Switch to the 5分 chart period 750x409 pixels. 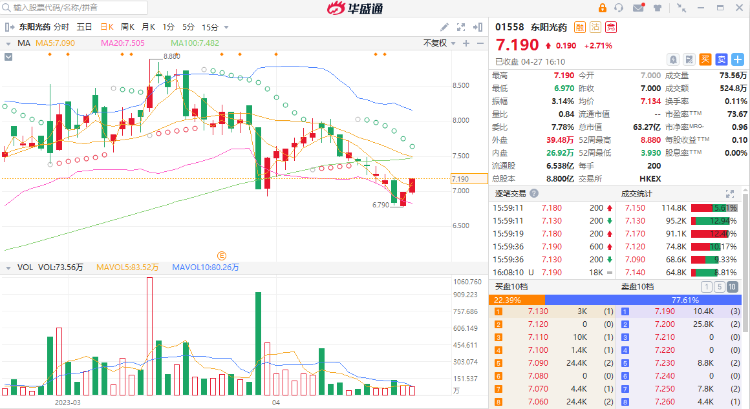(188, 27)
